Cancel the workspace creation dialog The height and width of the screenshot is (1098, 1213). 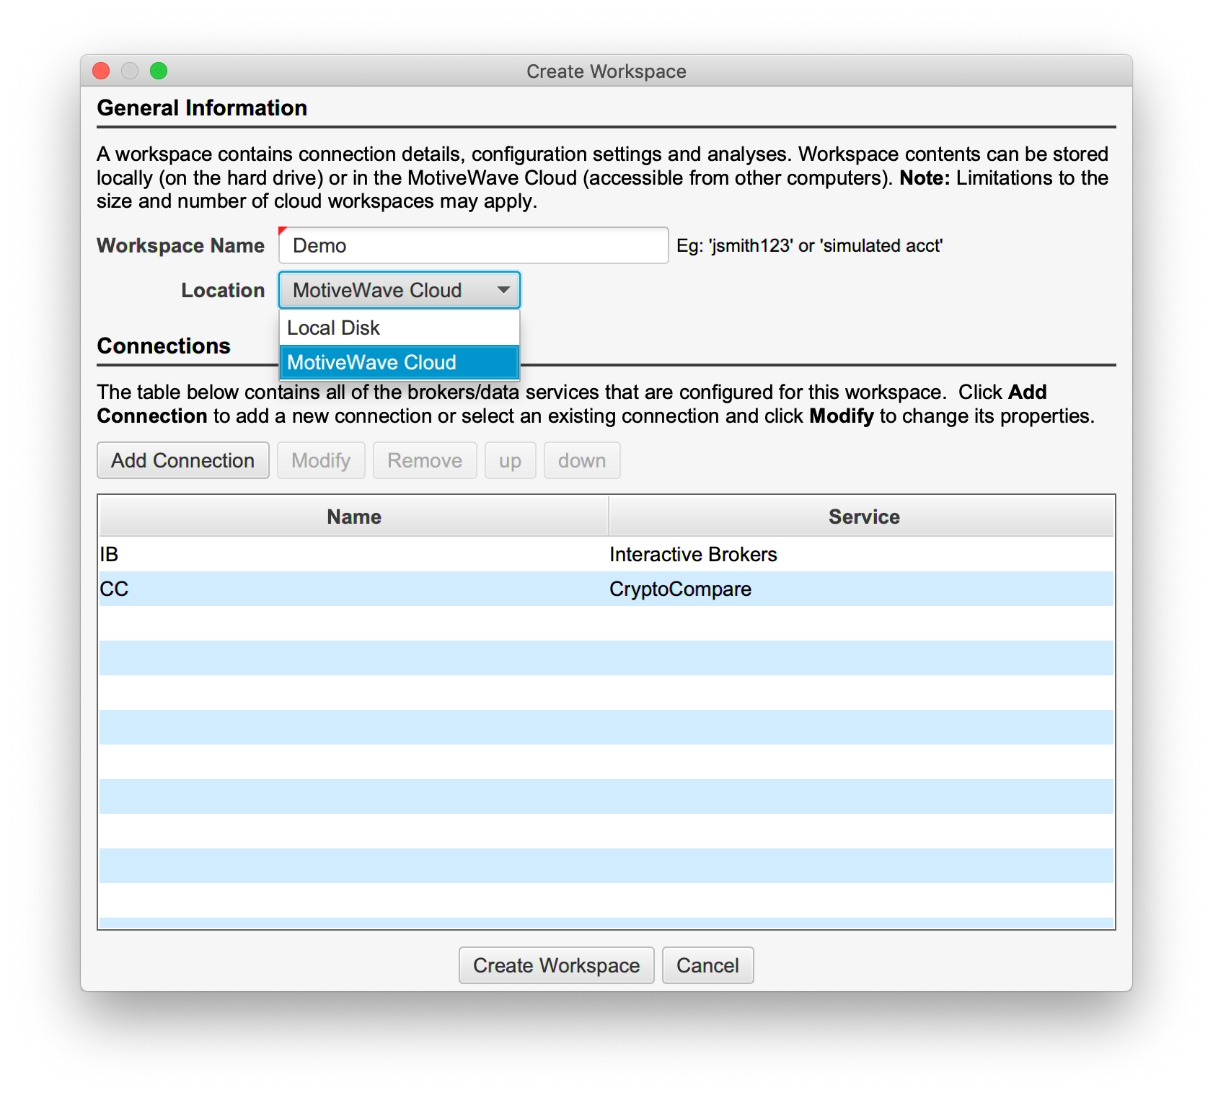708,966
